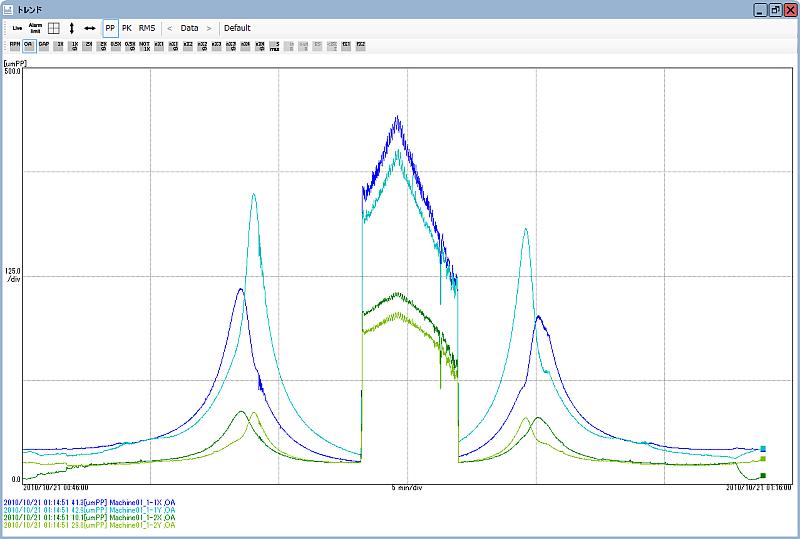Select the 0.5X amplitude button

click(116, 46)
